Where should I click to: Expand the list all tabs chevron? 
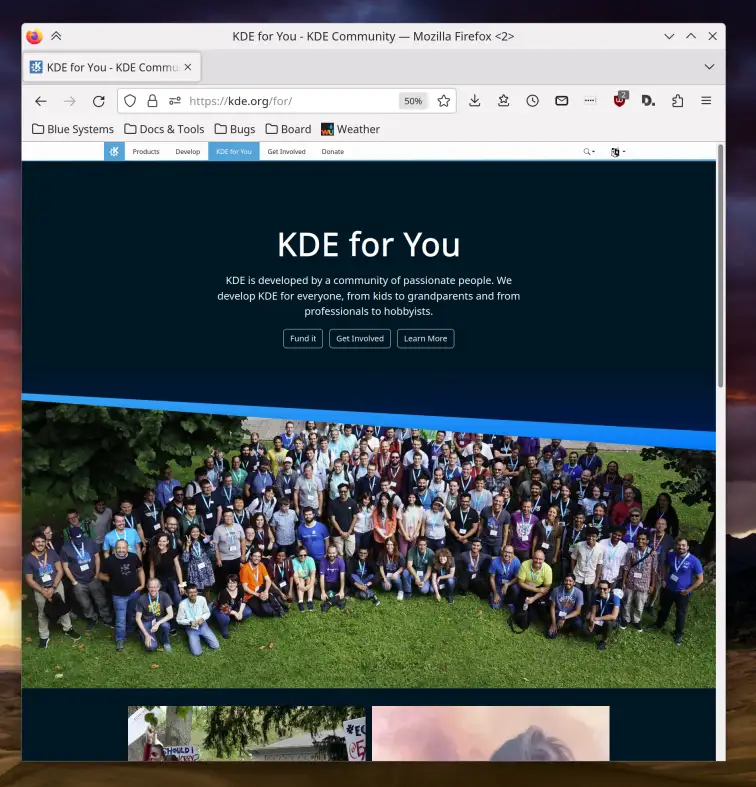[709, 67]
